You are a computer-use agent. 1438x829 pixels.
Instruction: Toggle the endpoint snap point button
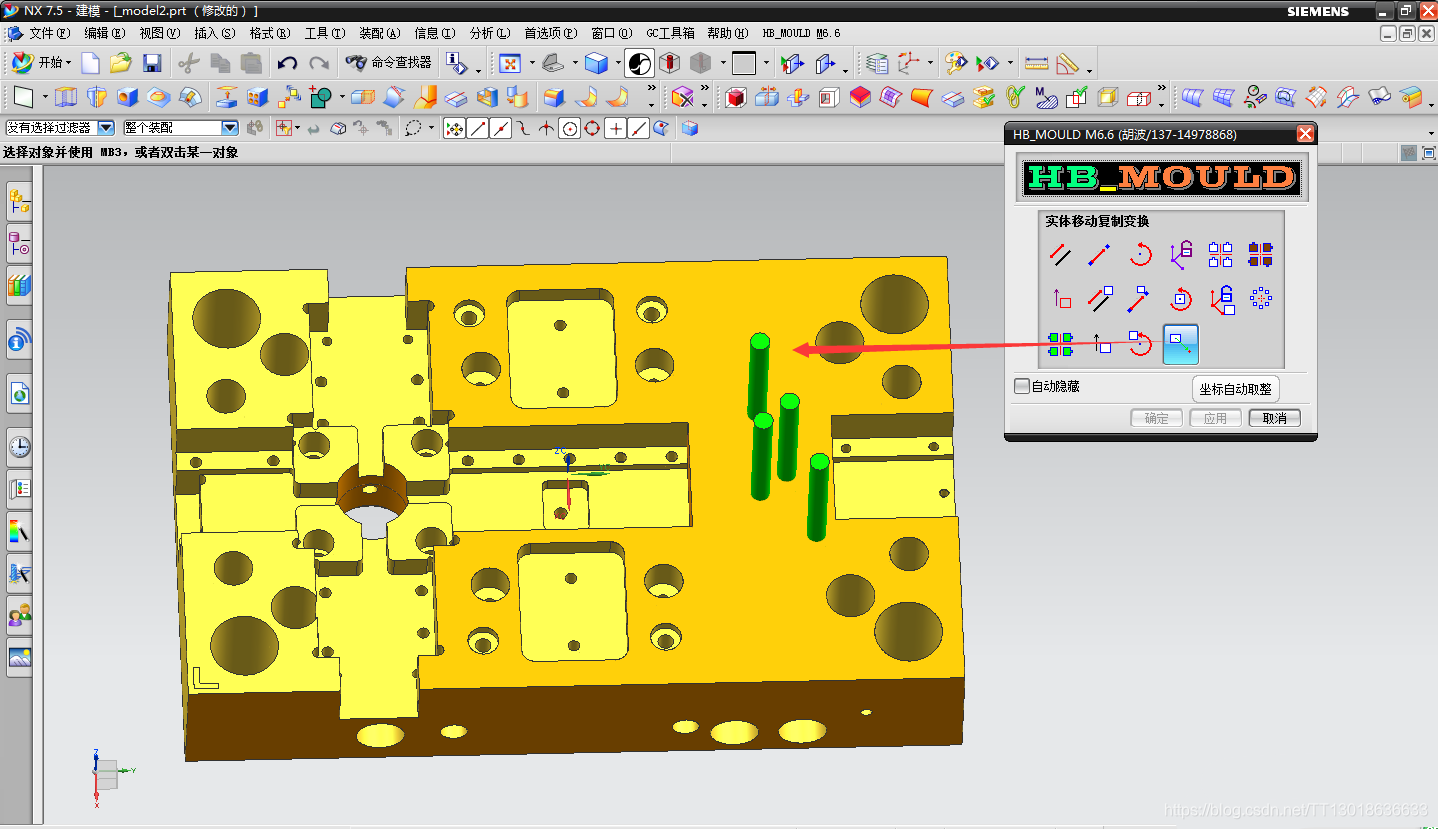tap(478, 128)
